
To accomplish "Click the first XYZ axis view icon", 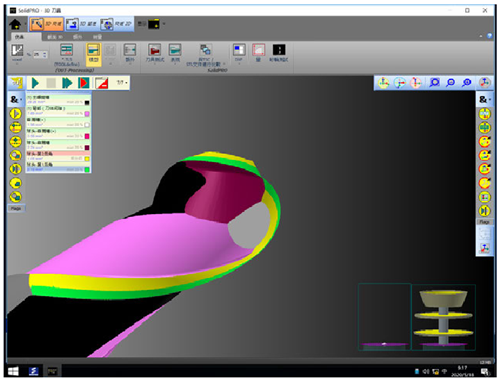I will point(383,83).
